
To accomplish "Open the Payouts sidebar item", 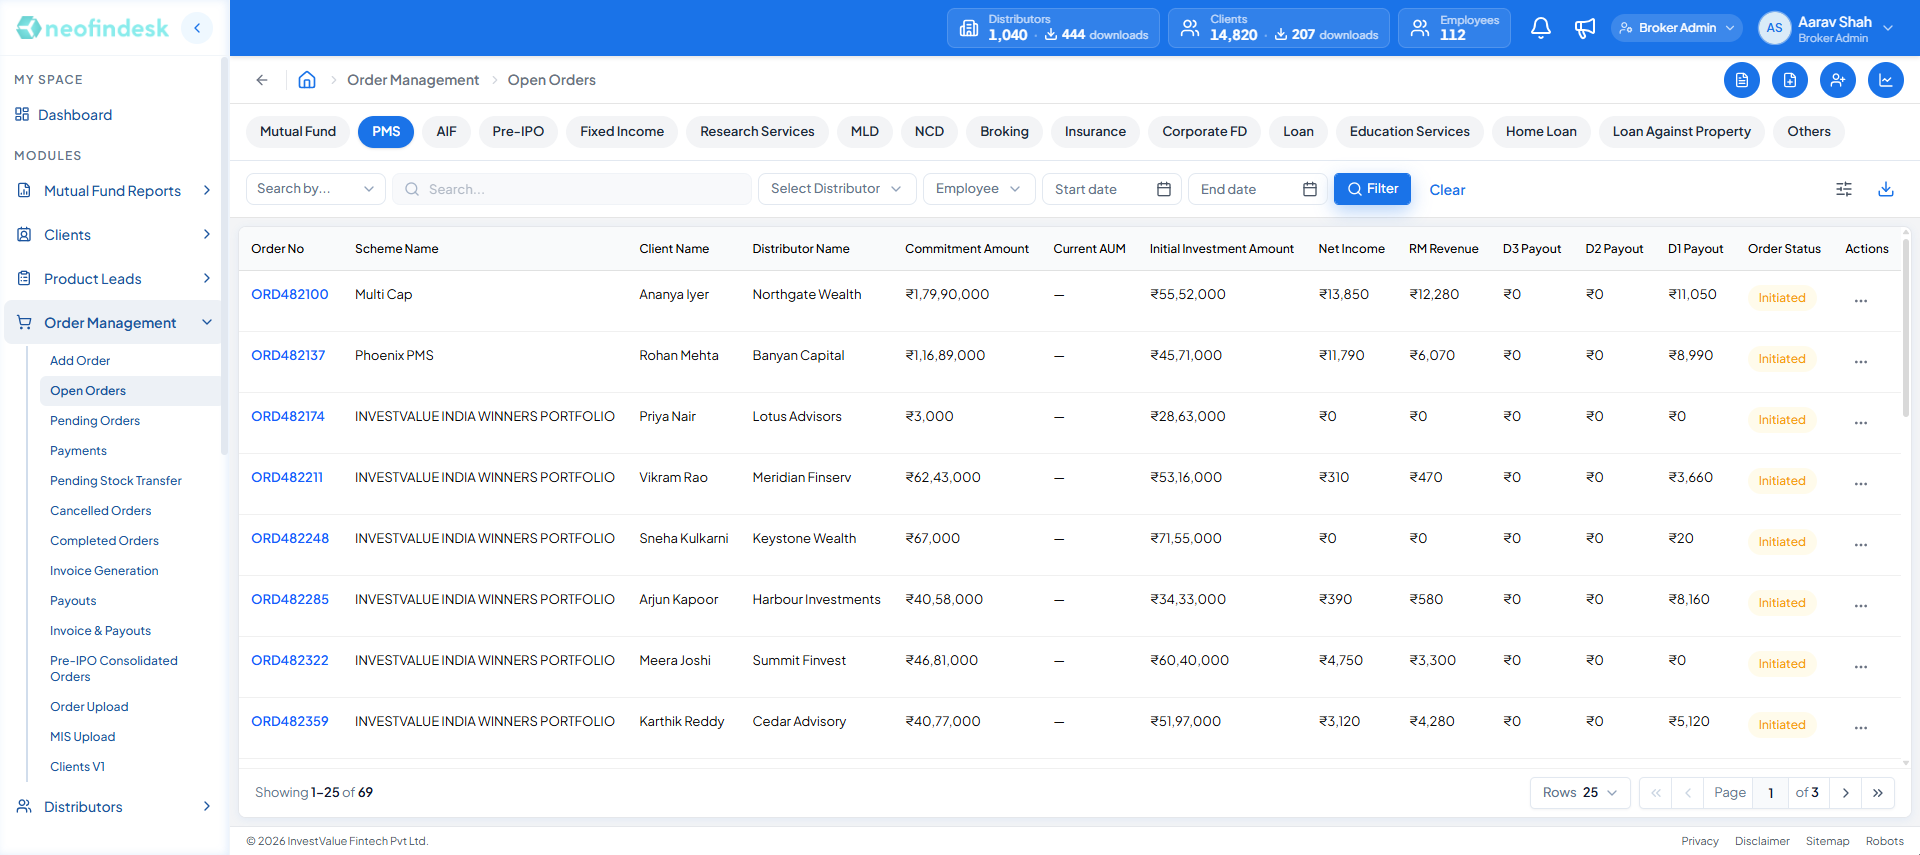I will click(73, 601).
